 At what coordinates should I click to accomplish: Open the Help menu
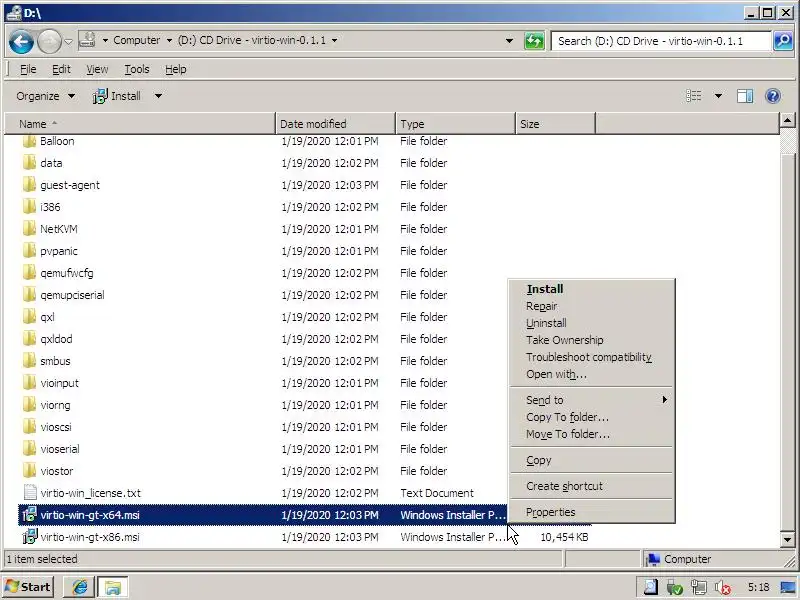[176, 69]
